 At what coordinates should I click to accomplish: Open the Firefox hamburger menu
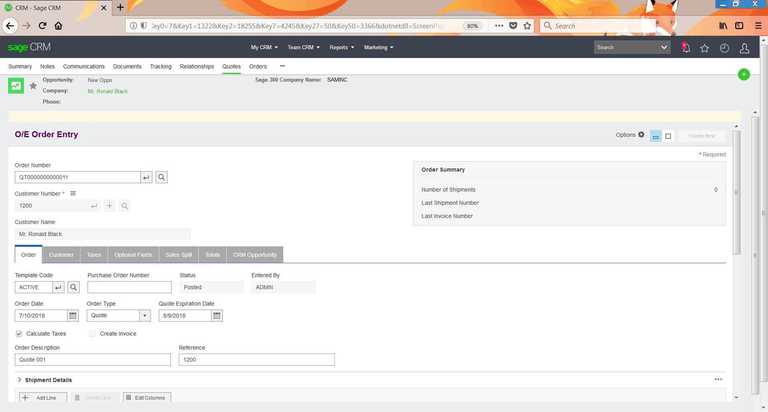(758, 25)
